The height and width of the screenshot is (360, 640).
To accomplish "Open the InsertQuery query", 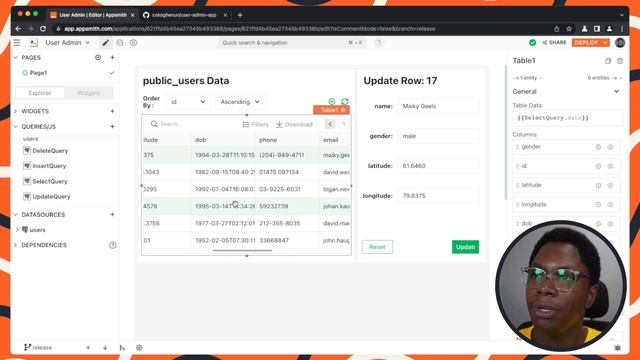I will click(x=49, y=166).
